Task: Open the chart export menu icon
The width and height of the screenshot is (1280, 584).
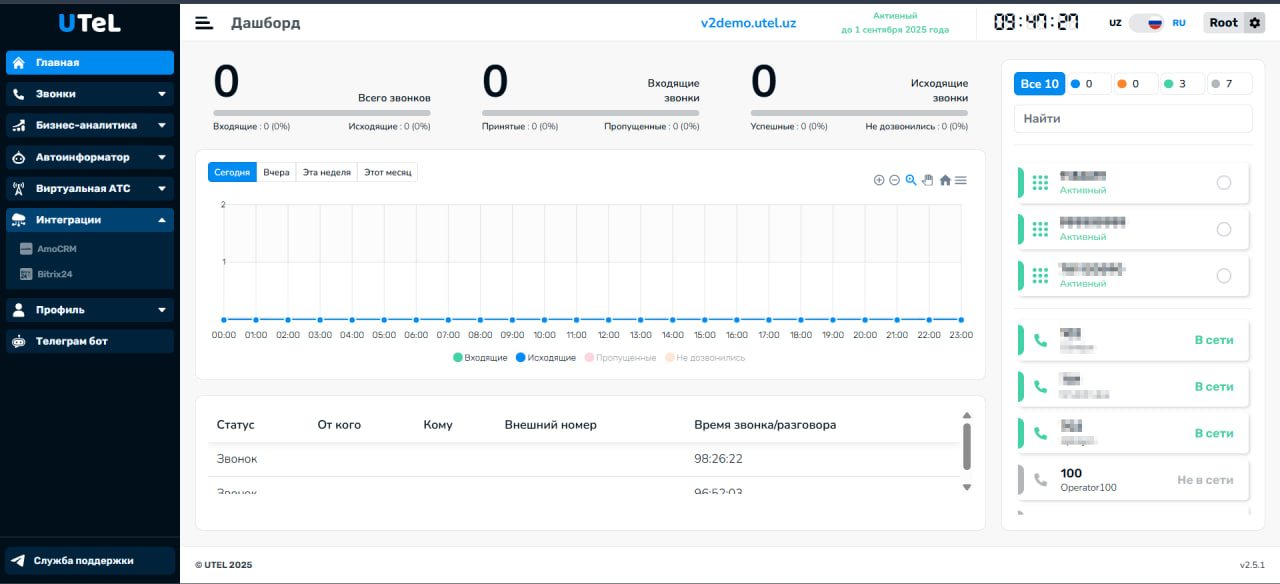Action: click(x=961, y=180)
